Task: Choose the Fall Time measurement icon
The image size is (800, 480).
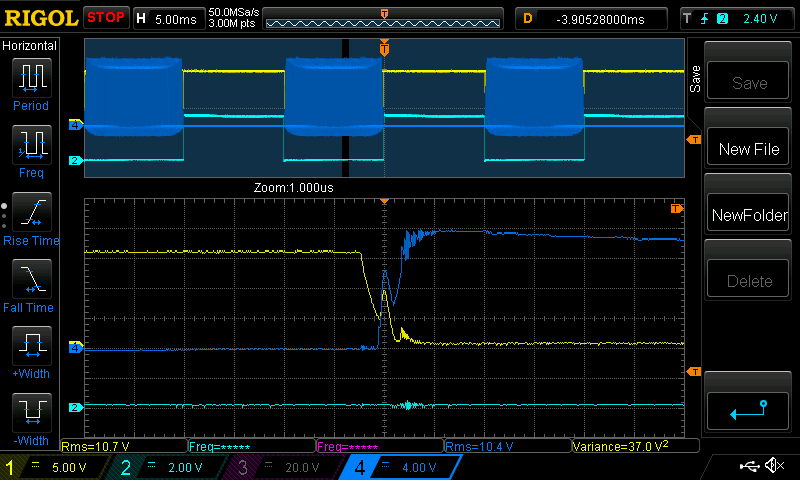Action: pyautogui.click(x=31, y=279)
